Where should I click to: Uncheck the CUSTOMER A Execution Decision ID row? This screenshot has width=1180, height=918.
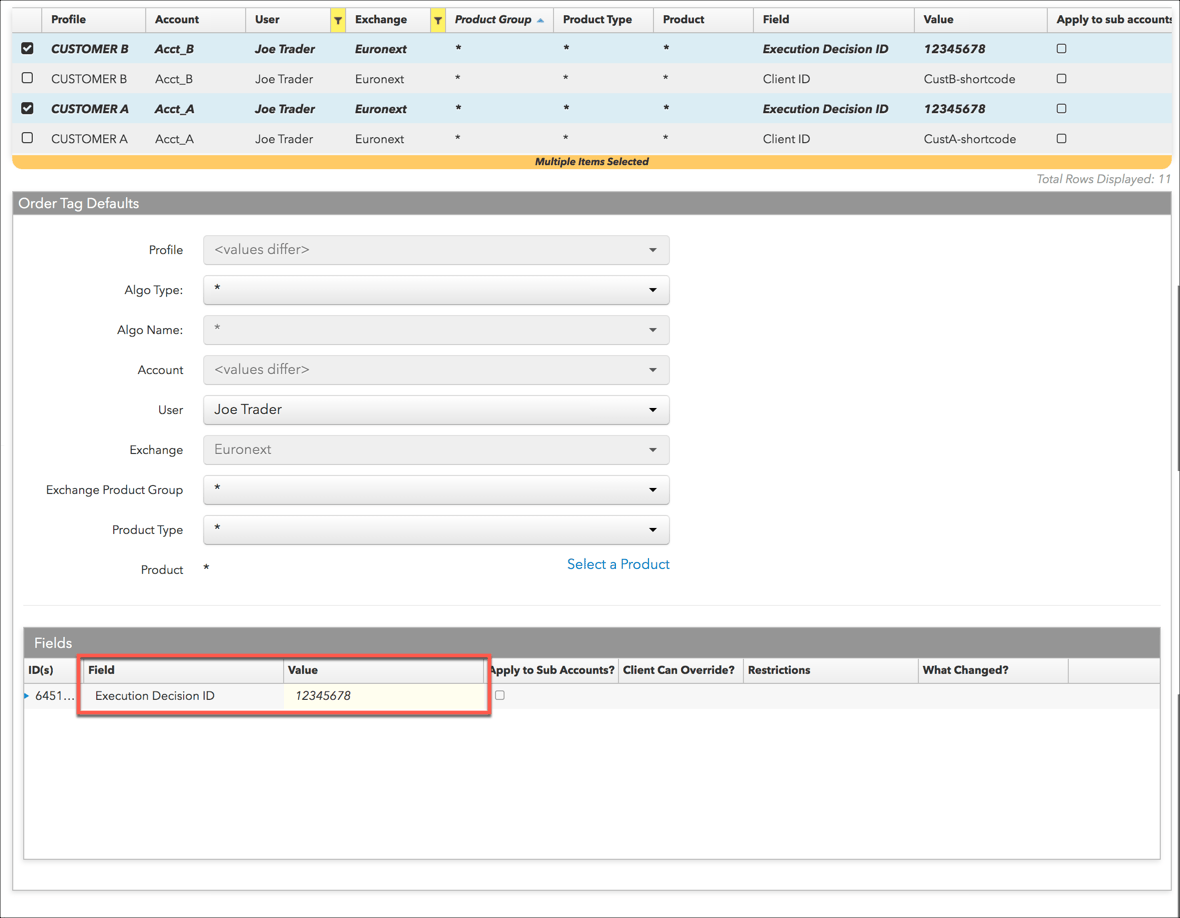(x=28, y=108)
